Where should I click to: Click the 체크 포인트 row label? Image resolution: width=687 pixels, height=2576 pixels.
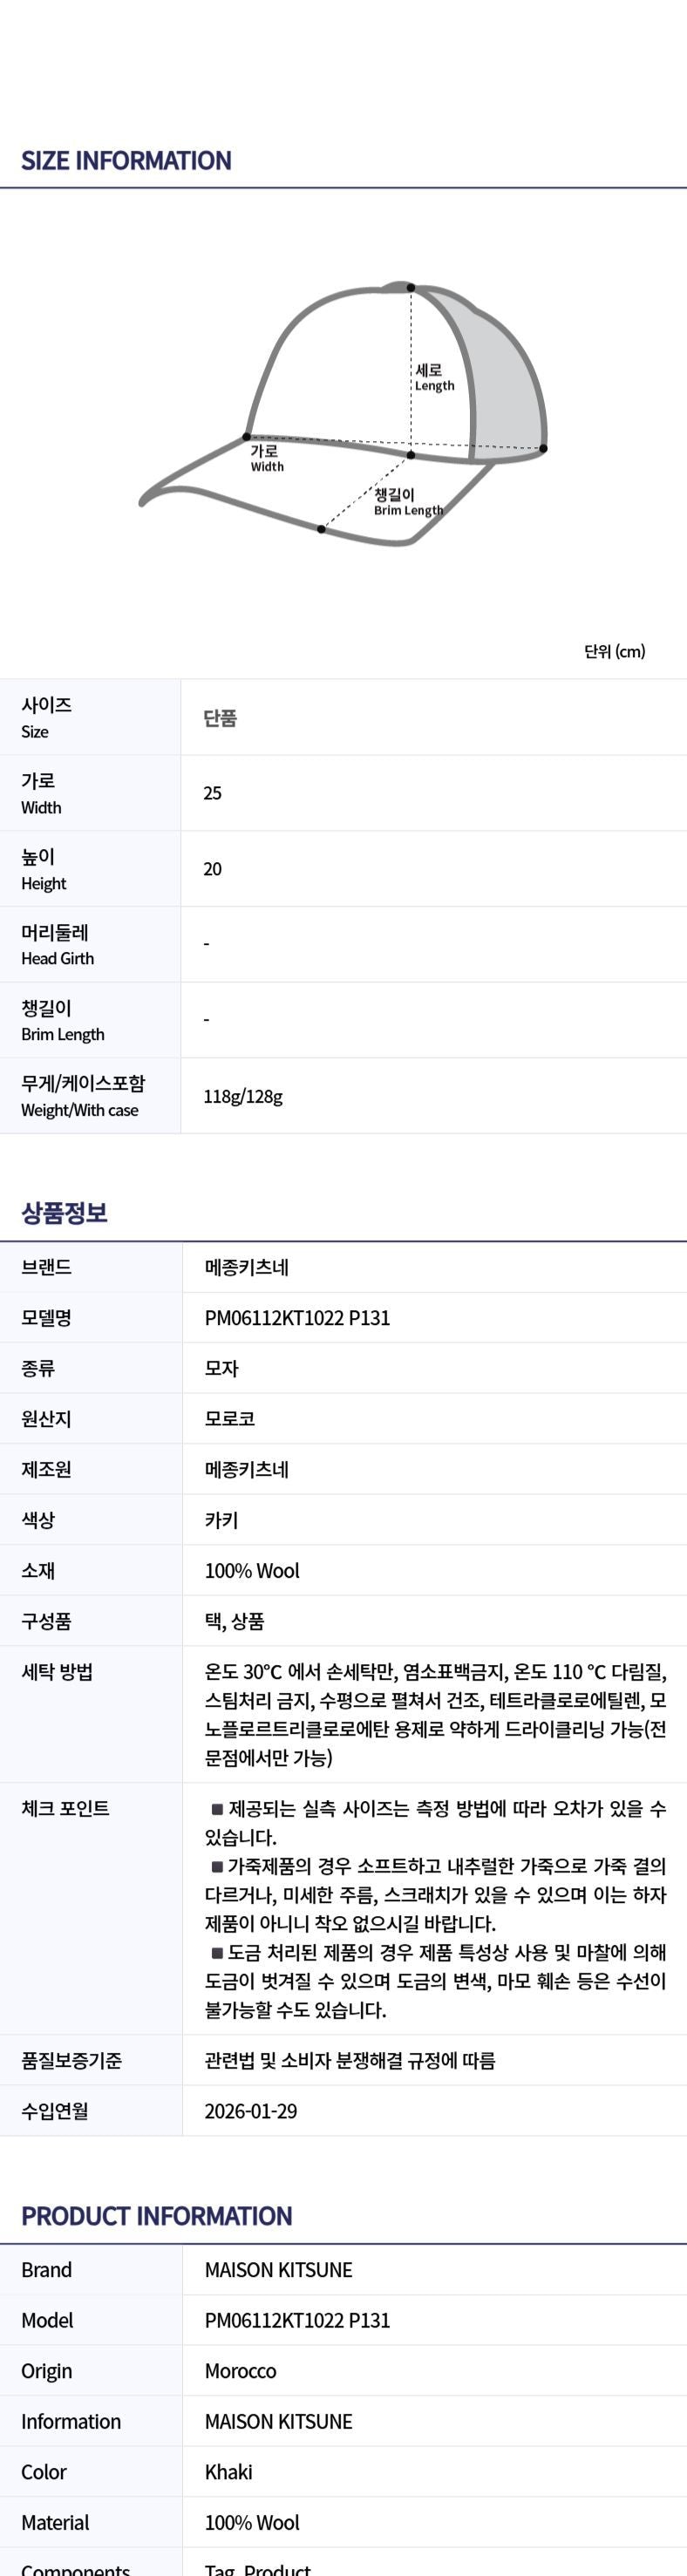pyautogui.click(x=65, y=1809)
